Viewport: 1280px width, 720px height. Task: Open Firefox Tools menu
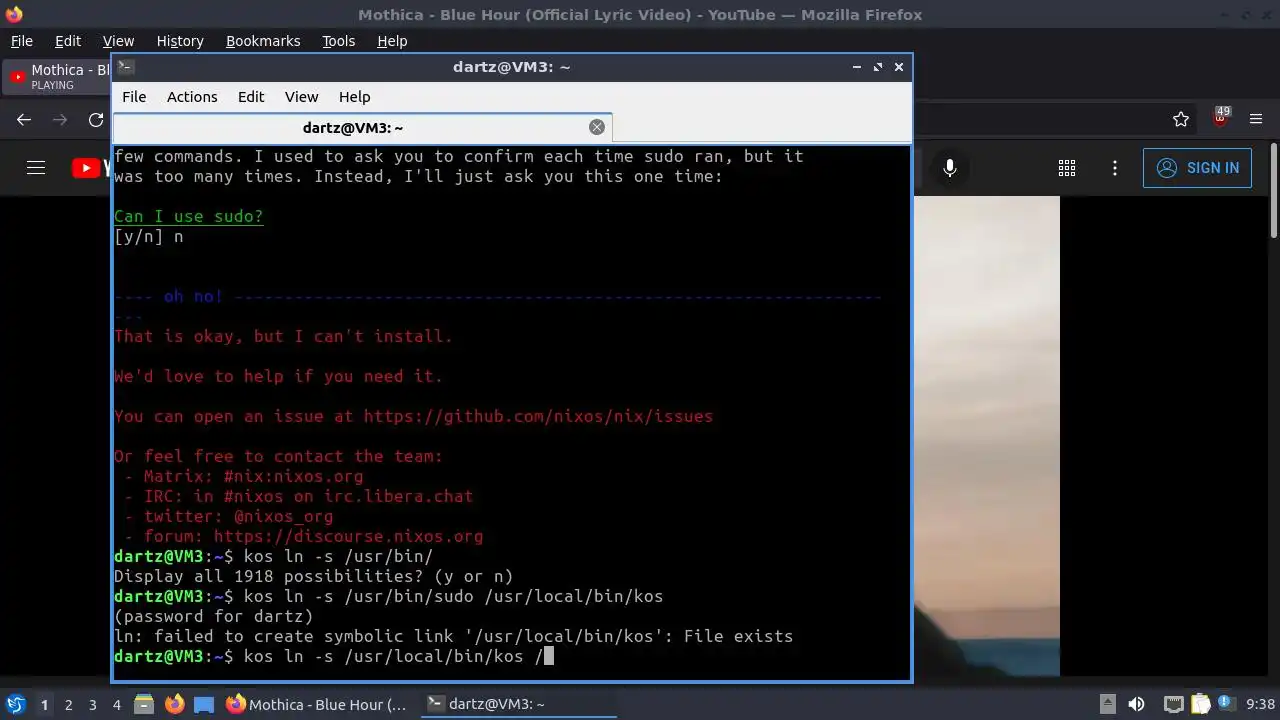pyautogui.click(x=339, y=41)
